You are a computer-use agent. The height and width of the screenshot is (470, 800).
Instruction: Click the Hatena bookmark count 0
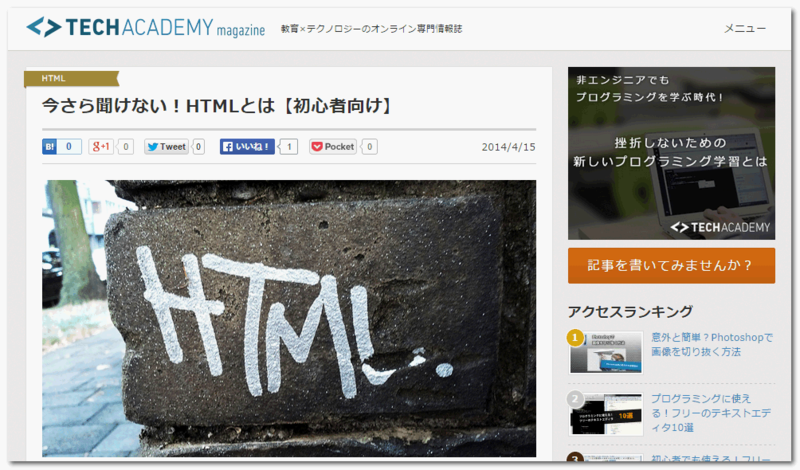click(69, 147)
